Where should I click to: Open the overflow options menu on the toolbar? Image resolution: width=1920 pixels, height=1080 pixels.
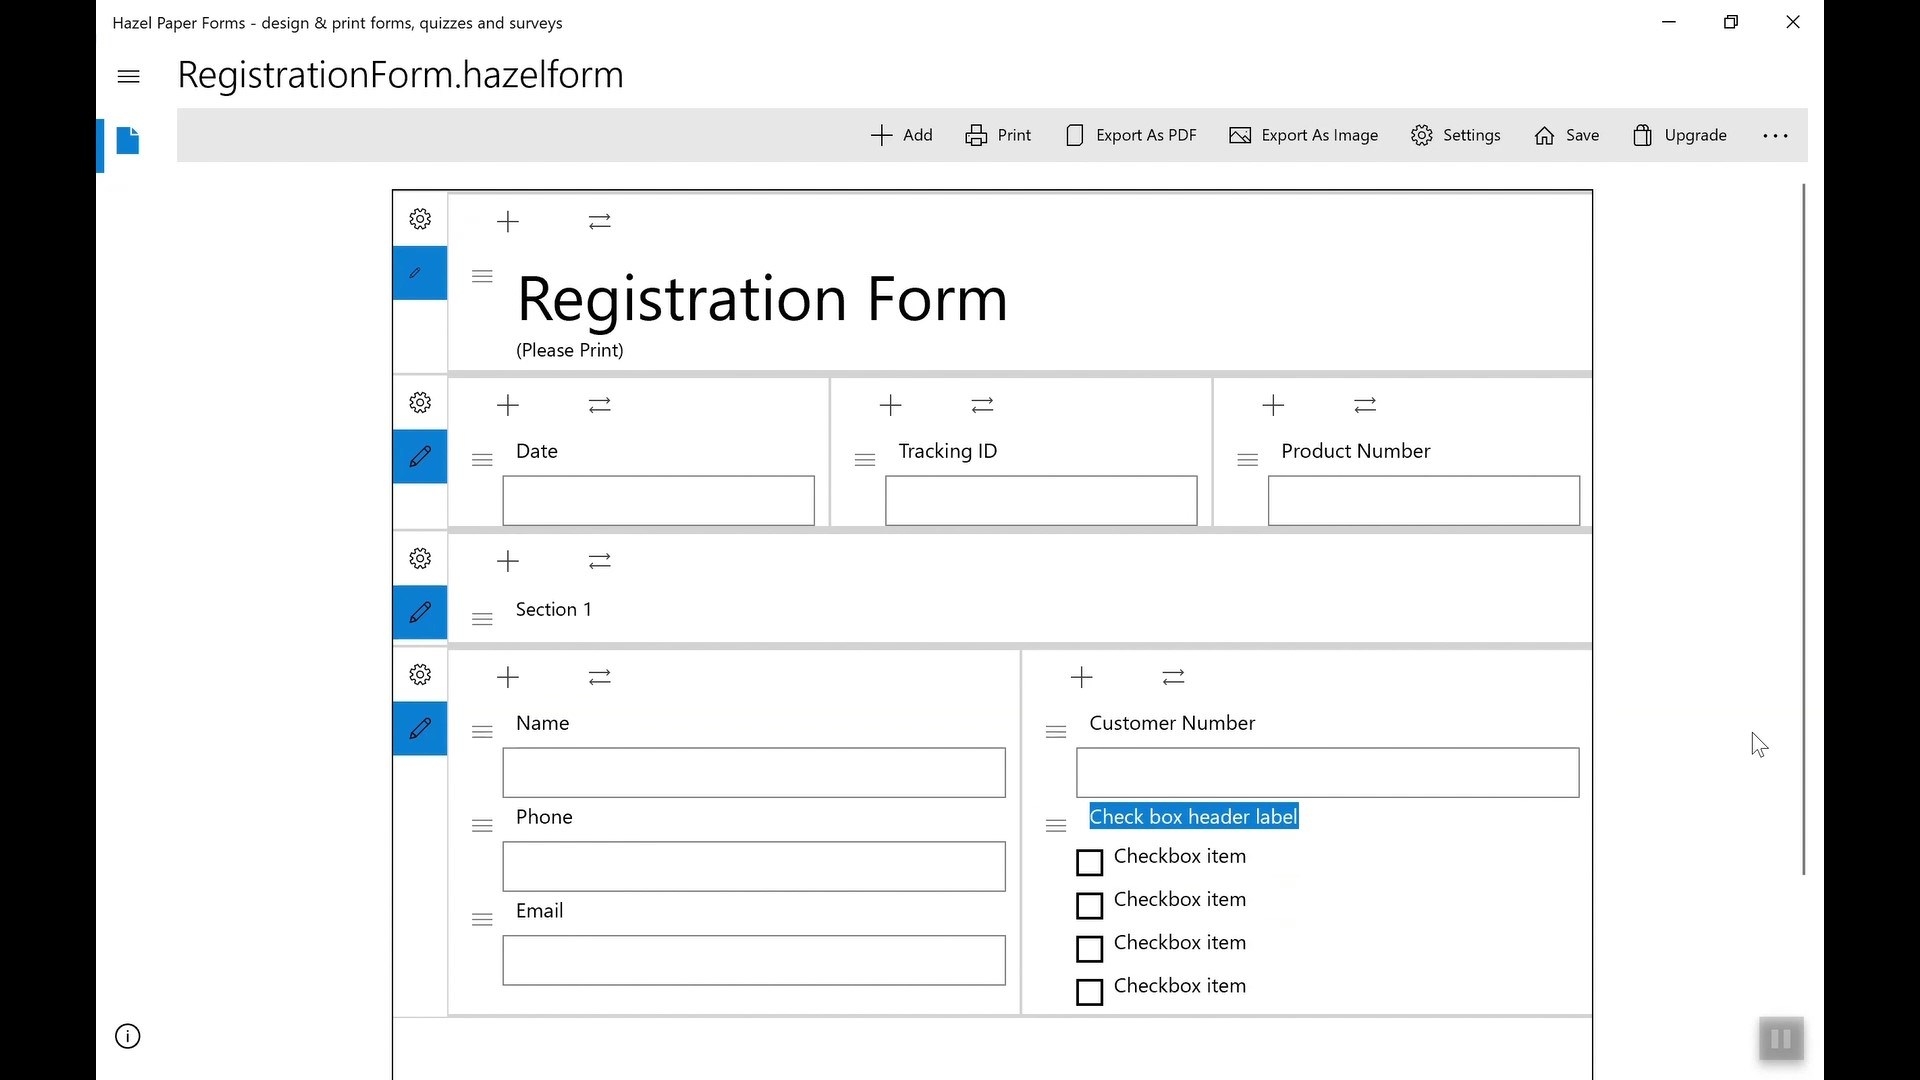click(1775, 135)
